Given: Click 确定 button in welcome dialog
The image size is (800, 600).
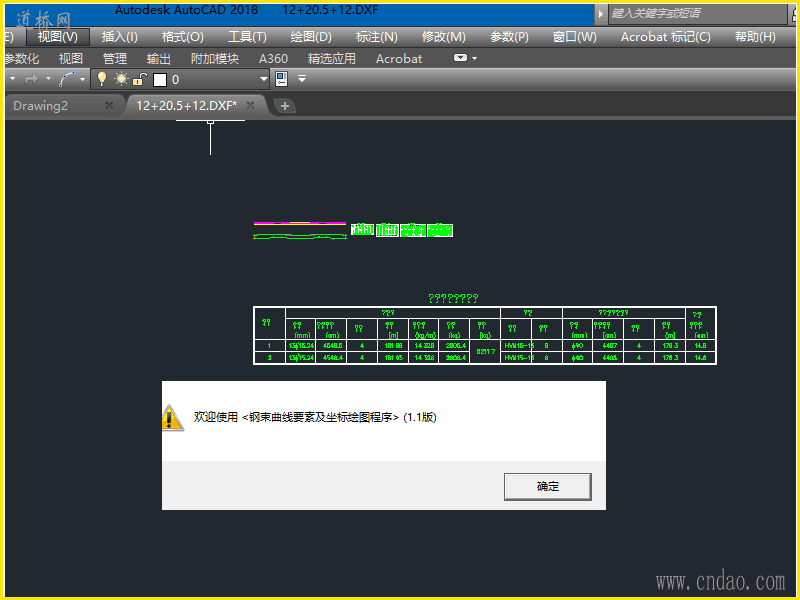Looking at the screenshot, I should pos(547,486).
